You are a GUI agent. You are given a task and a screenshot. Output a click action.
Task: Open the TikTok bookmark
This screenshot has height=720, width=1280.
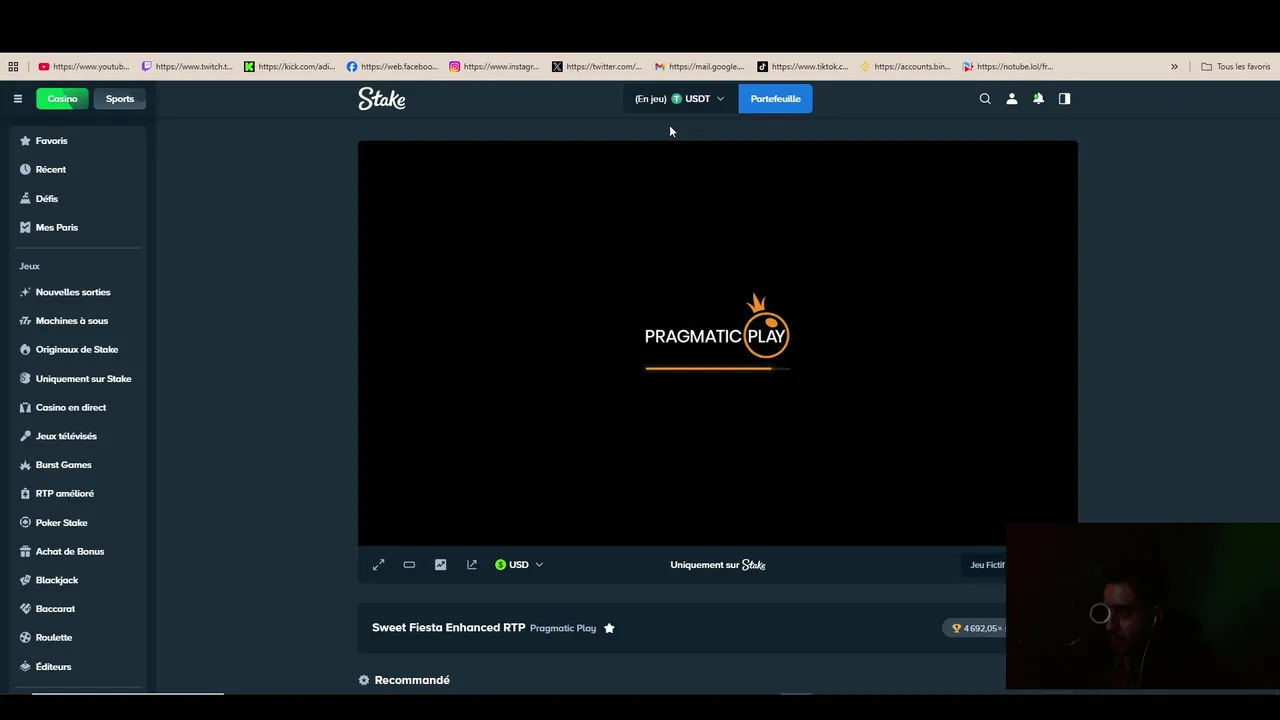[803, 67]
